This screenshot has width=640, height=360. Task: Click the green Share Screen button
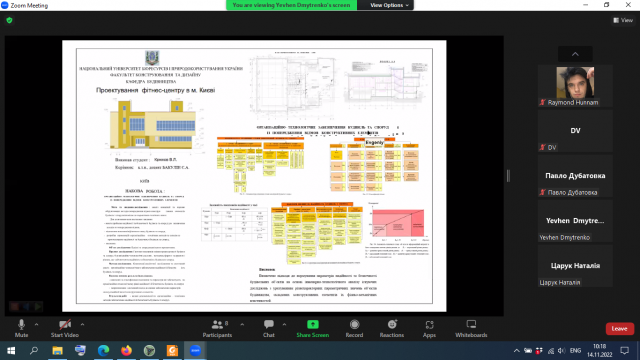click(x=313, y=328)
